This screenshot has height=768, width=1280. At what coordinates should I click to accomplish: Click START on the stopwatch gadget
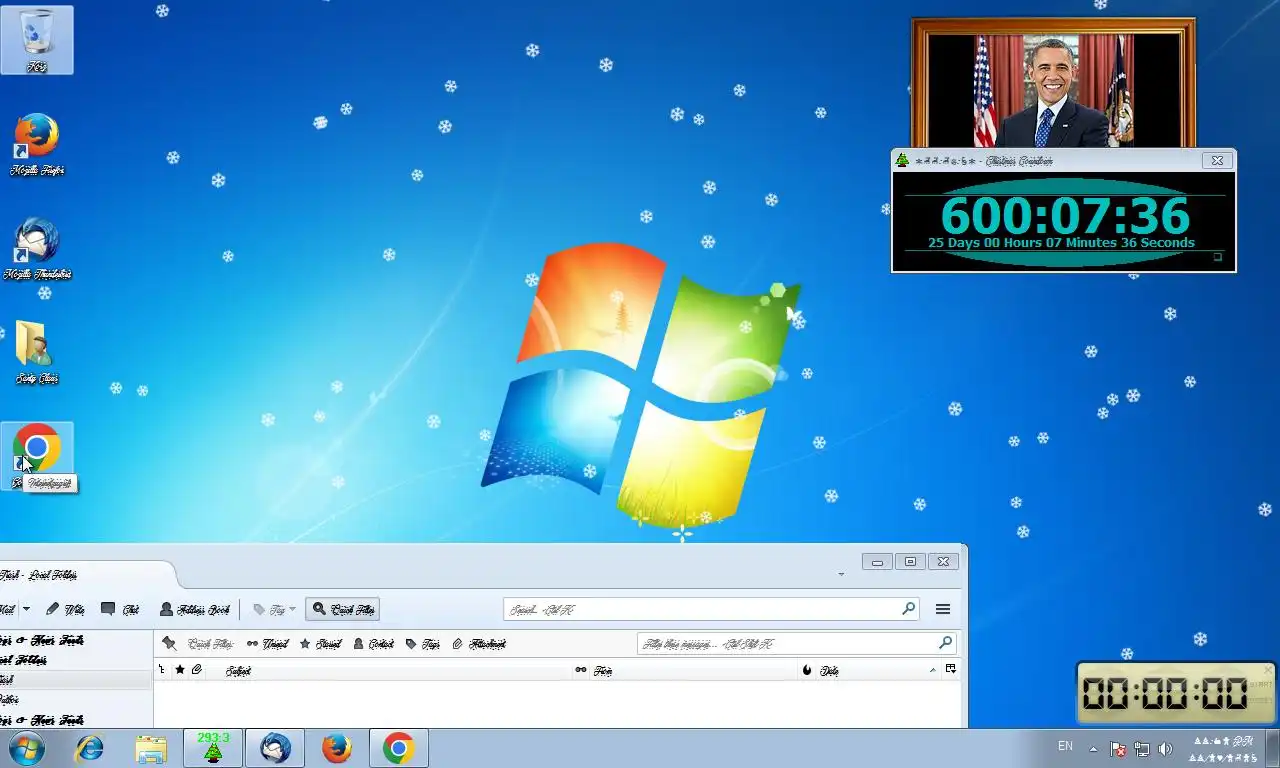[x=1261, y=685]
